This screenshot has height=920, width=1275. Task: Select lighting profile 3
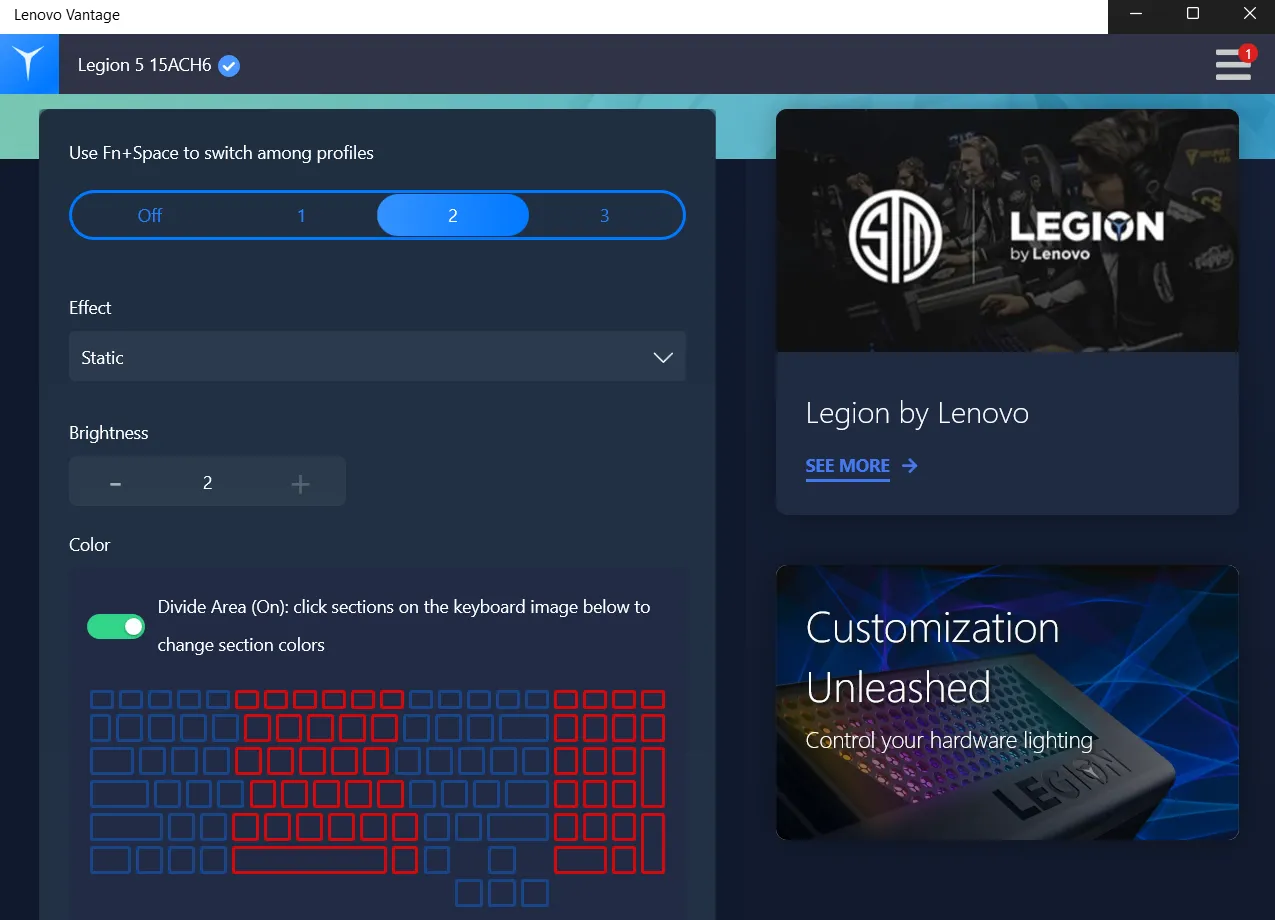(x=604, y=215)
